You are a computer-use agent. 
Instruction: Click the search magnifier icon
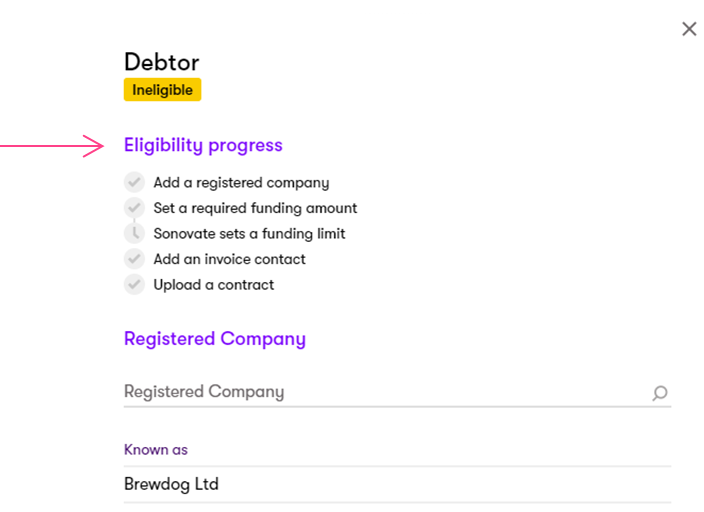pyautogui.click(x=660, y=393)
